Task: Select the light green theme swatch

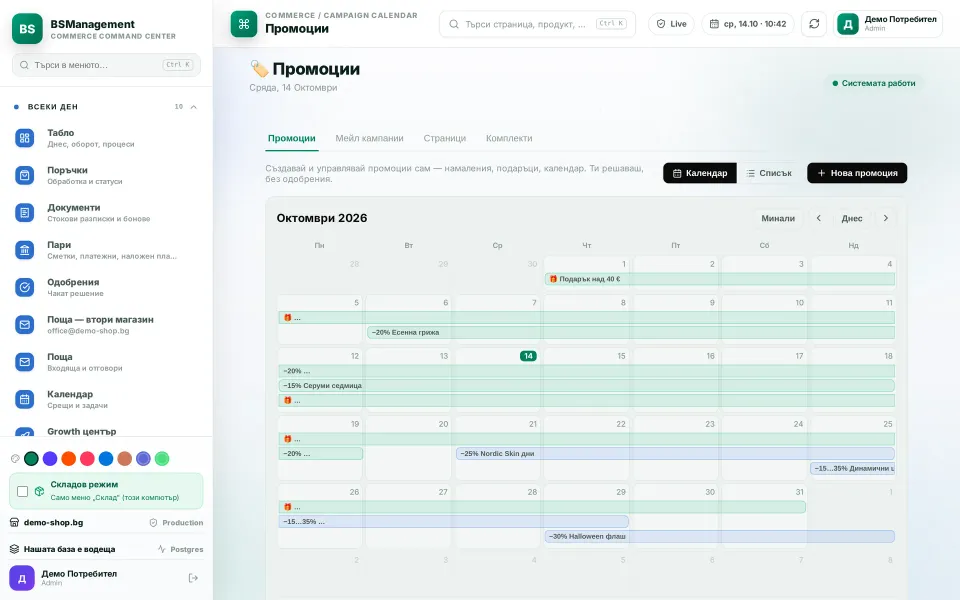Action: click(x=162, y=459)
